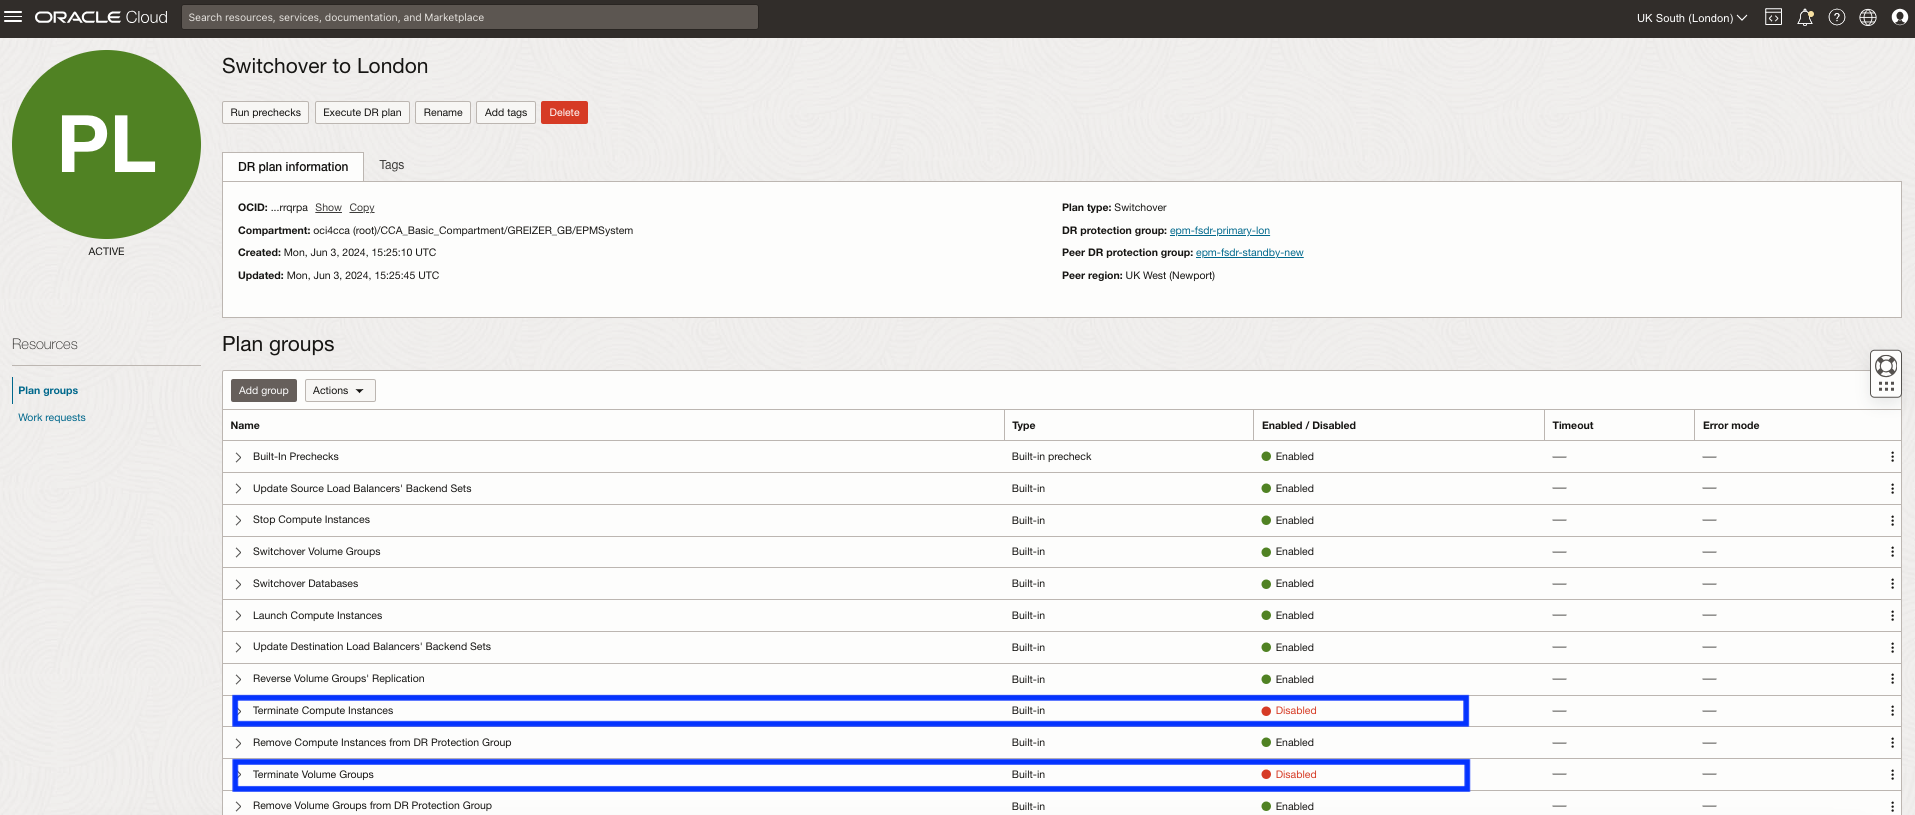Click Disabled status of Terminate Volume Groups
Viewport: 1915px width, 815px height.
click(x=1289, y=775)
